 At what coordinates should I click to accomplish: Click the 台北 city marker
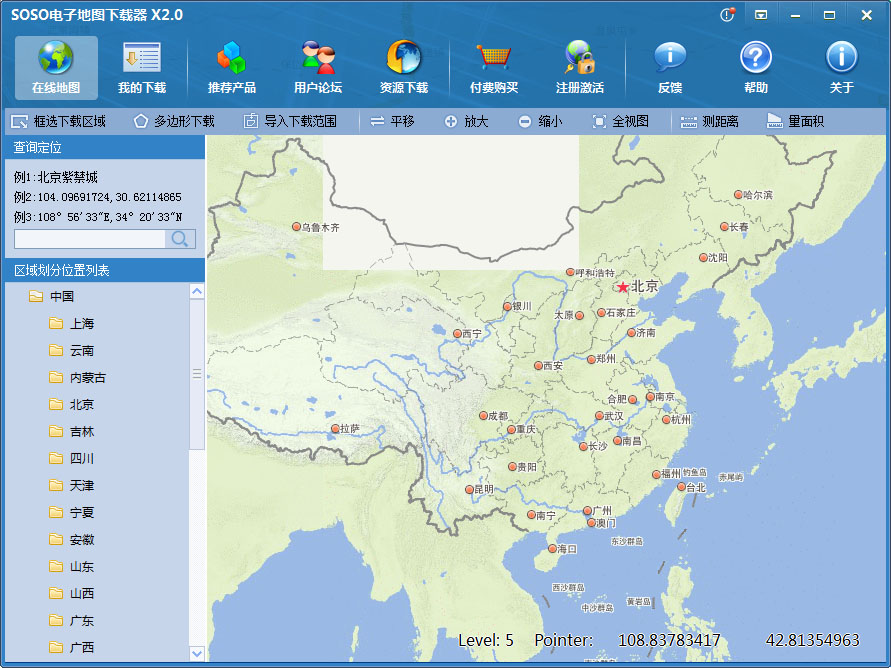pyautogui.click(x=681, y=487)
